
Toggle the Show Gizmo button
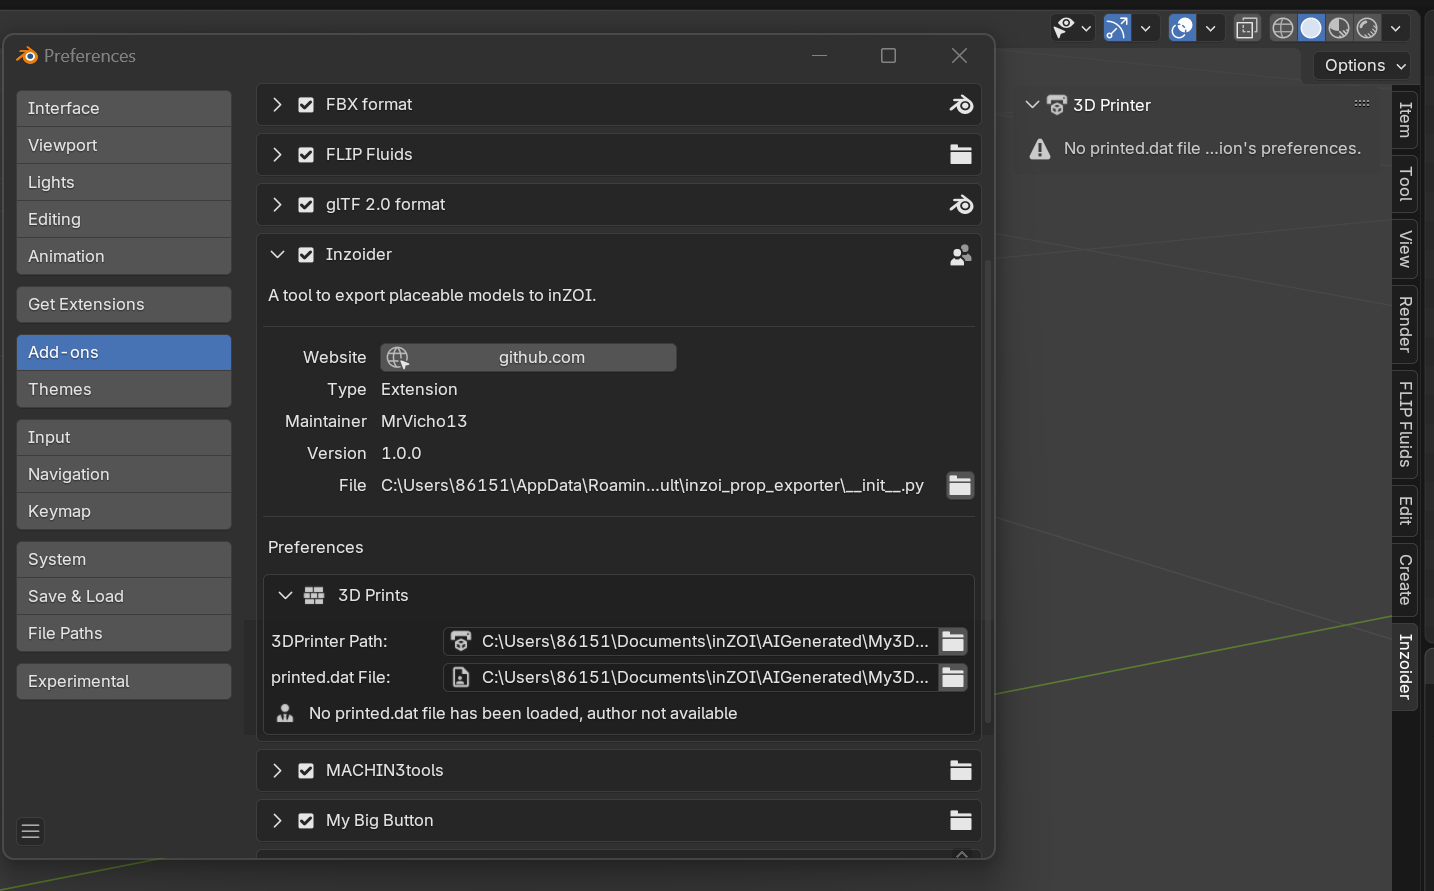click(1117, 28)
